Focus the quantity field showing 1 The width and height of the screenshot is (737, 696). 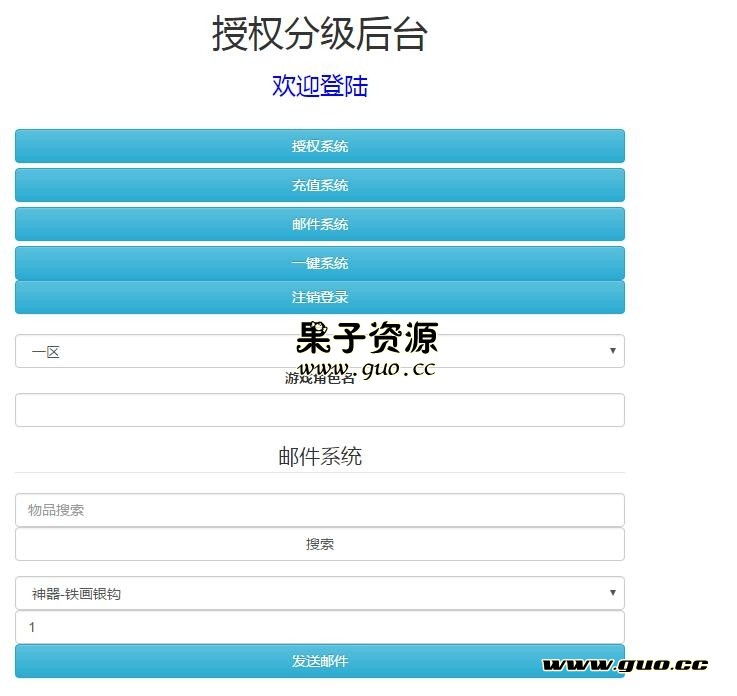[x=320, y=627]
